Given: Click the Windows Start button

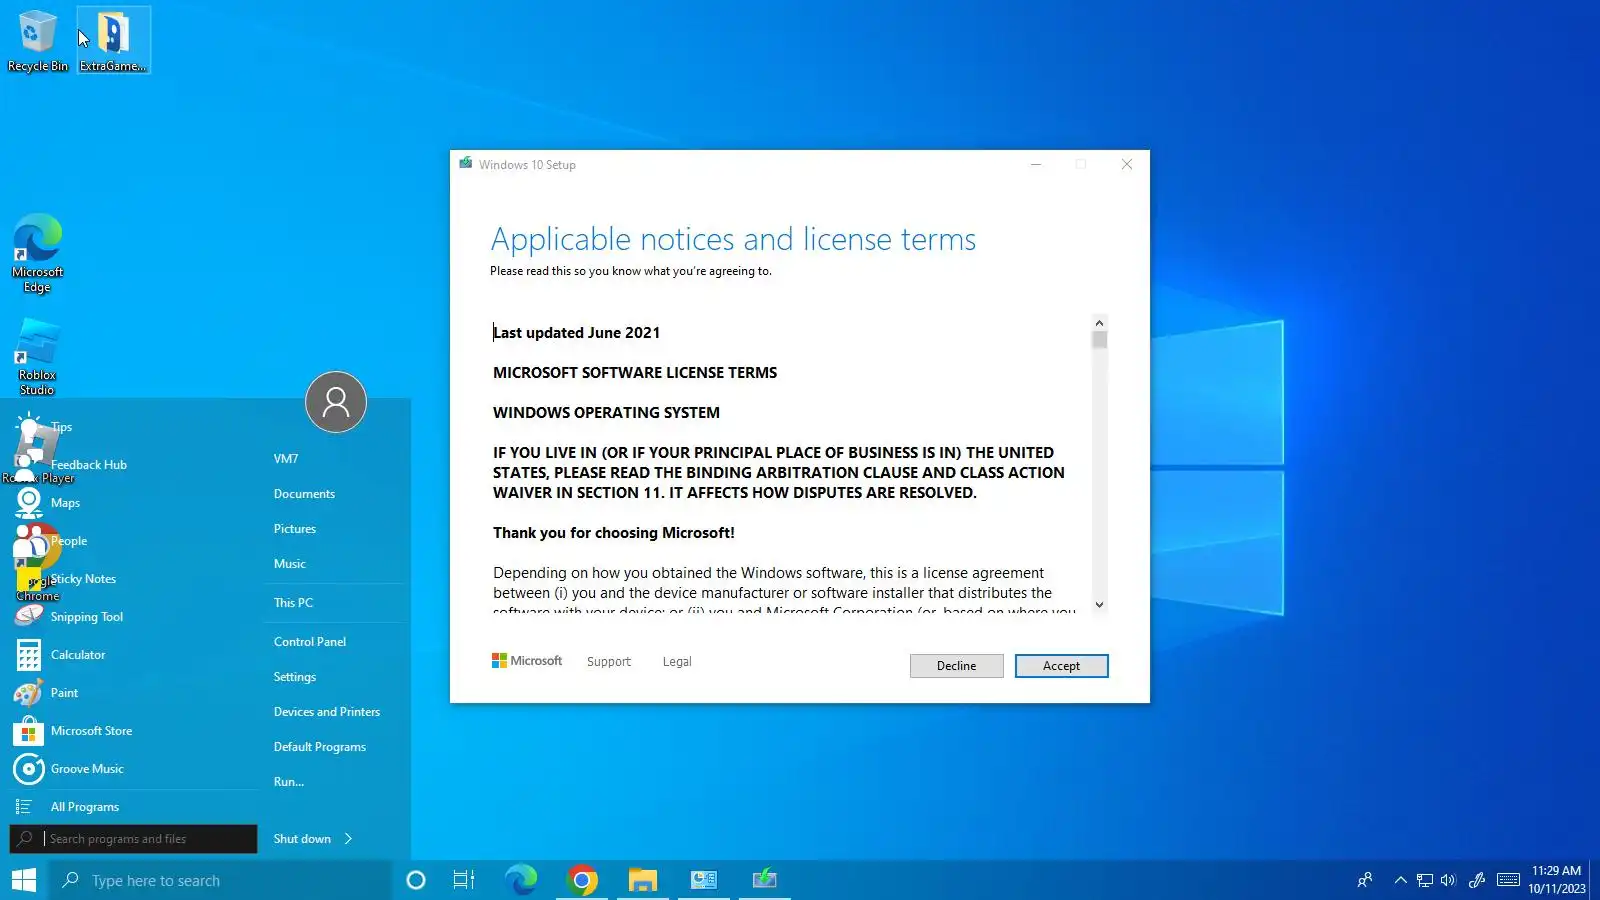Looking at the screenshot, I should click(x=24, y=880).
